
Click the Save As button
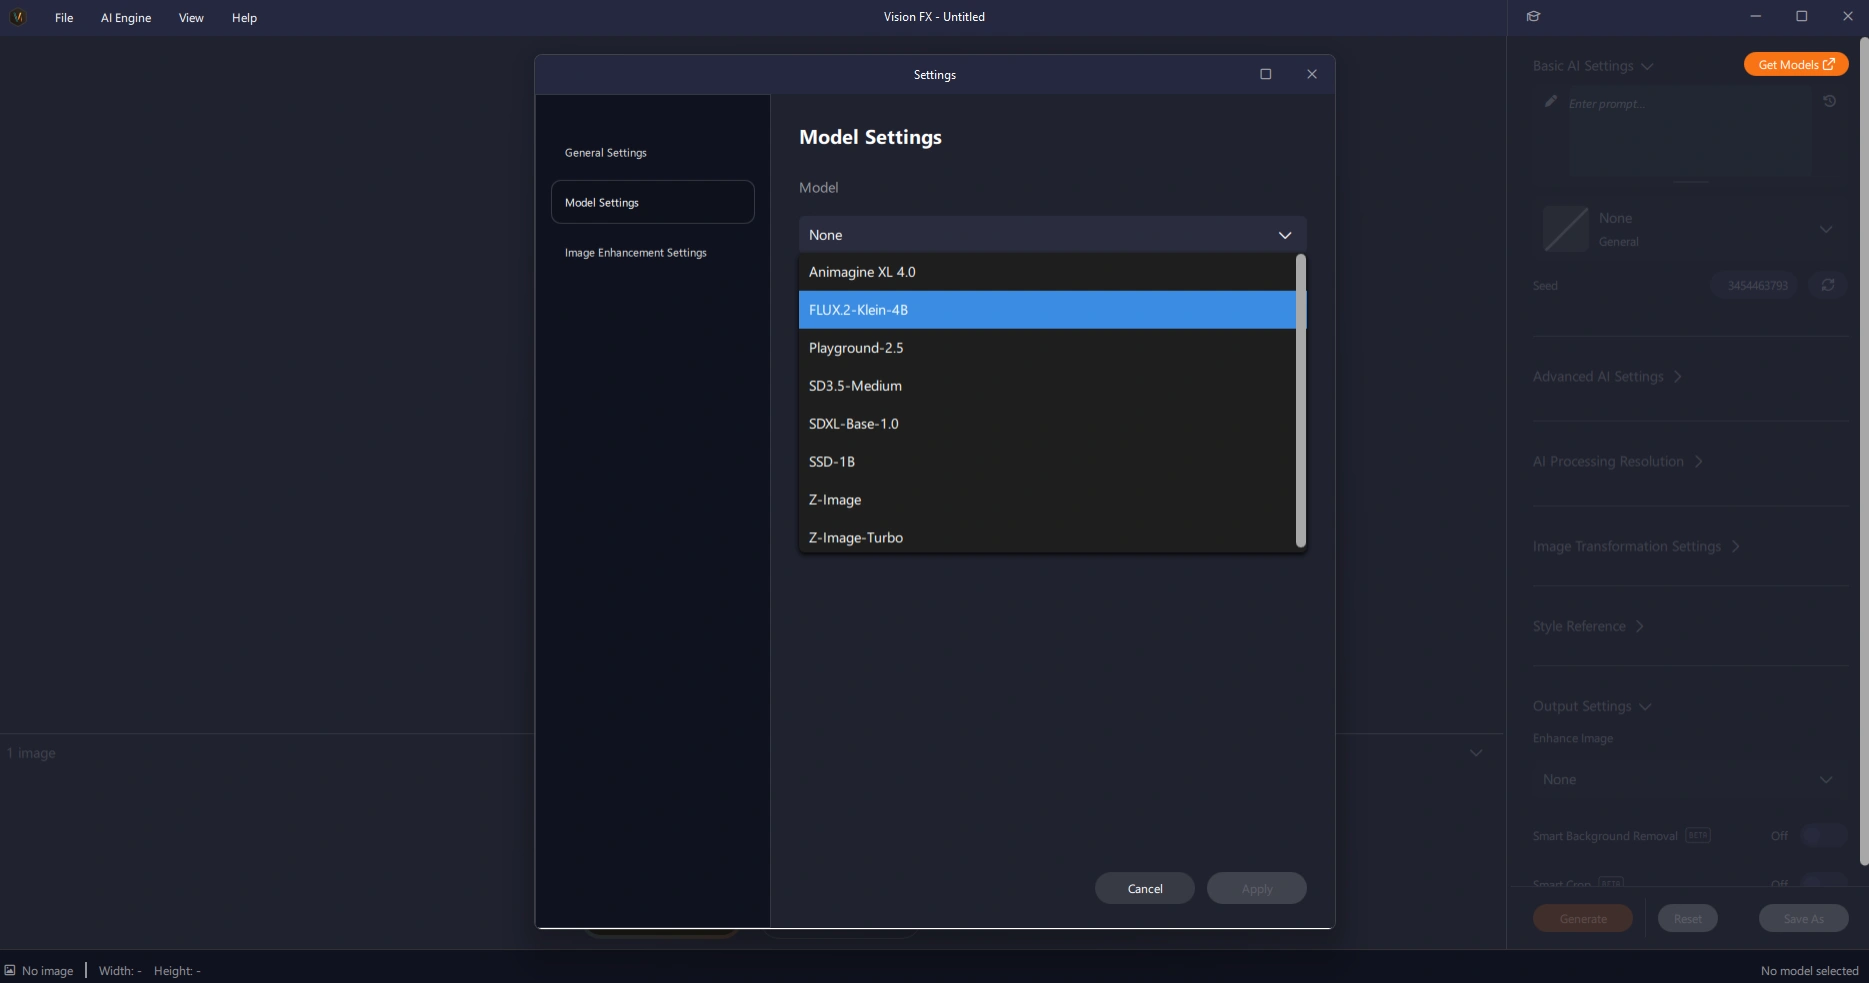point(1804,918)
